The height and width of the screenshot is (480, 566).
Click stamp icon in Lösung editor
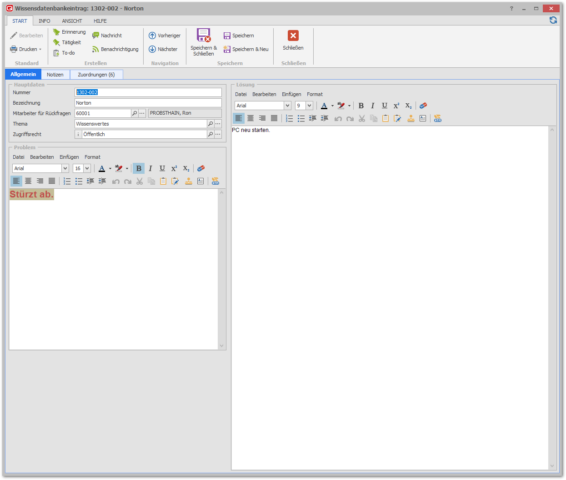(x=411, y=118)
